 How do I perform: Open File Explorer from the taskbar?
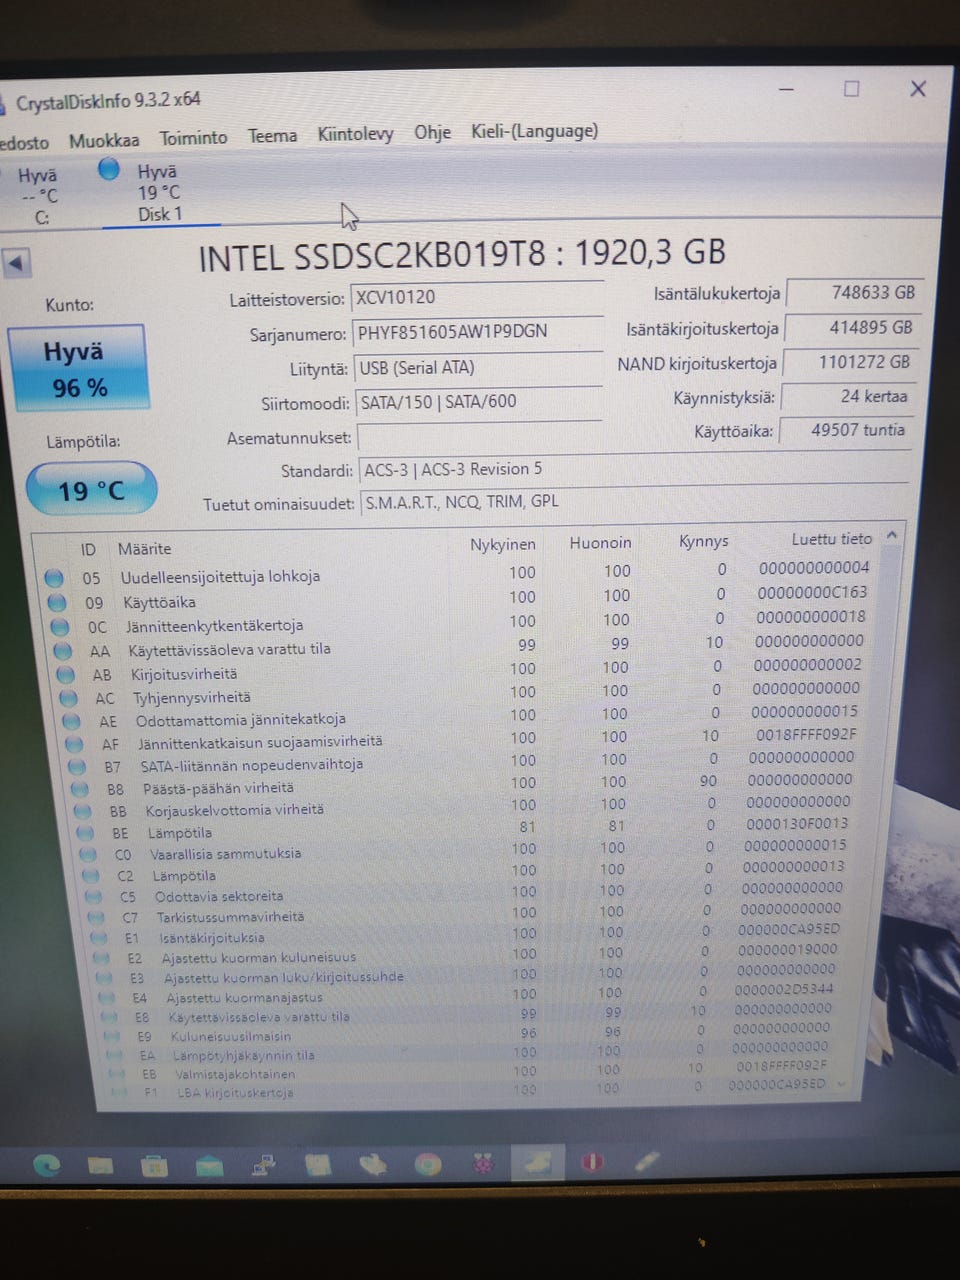pyautogui.click(x=100, y=1165)
